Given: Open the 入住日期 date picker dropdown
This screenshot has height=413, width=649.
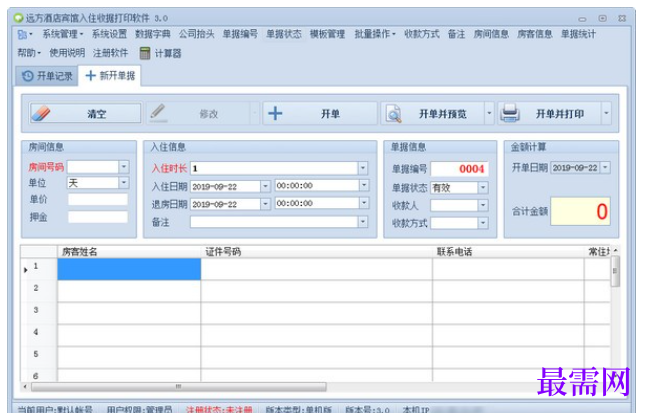Looking at the screenshot, I should 265,186.
